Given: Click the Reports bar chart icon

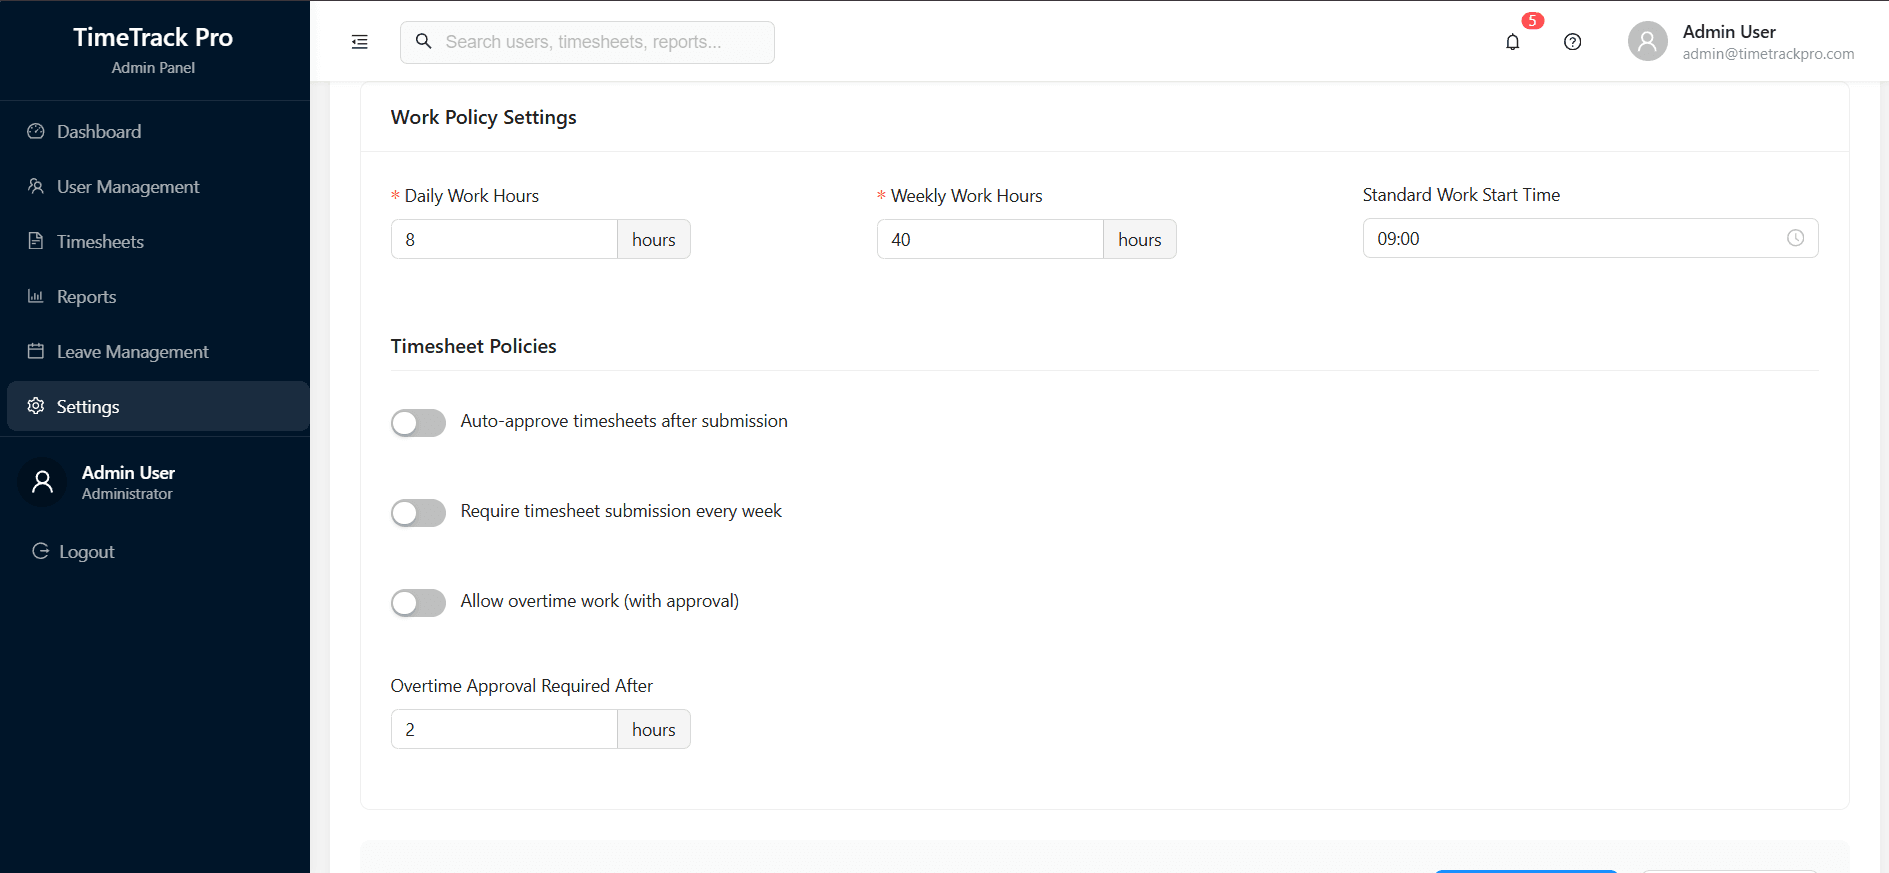Looking at the screenshot, I should 36,296.
